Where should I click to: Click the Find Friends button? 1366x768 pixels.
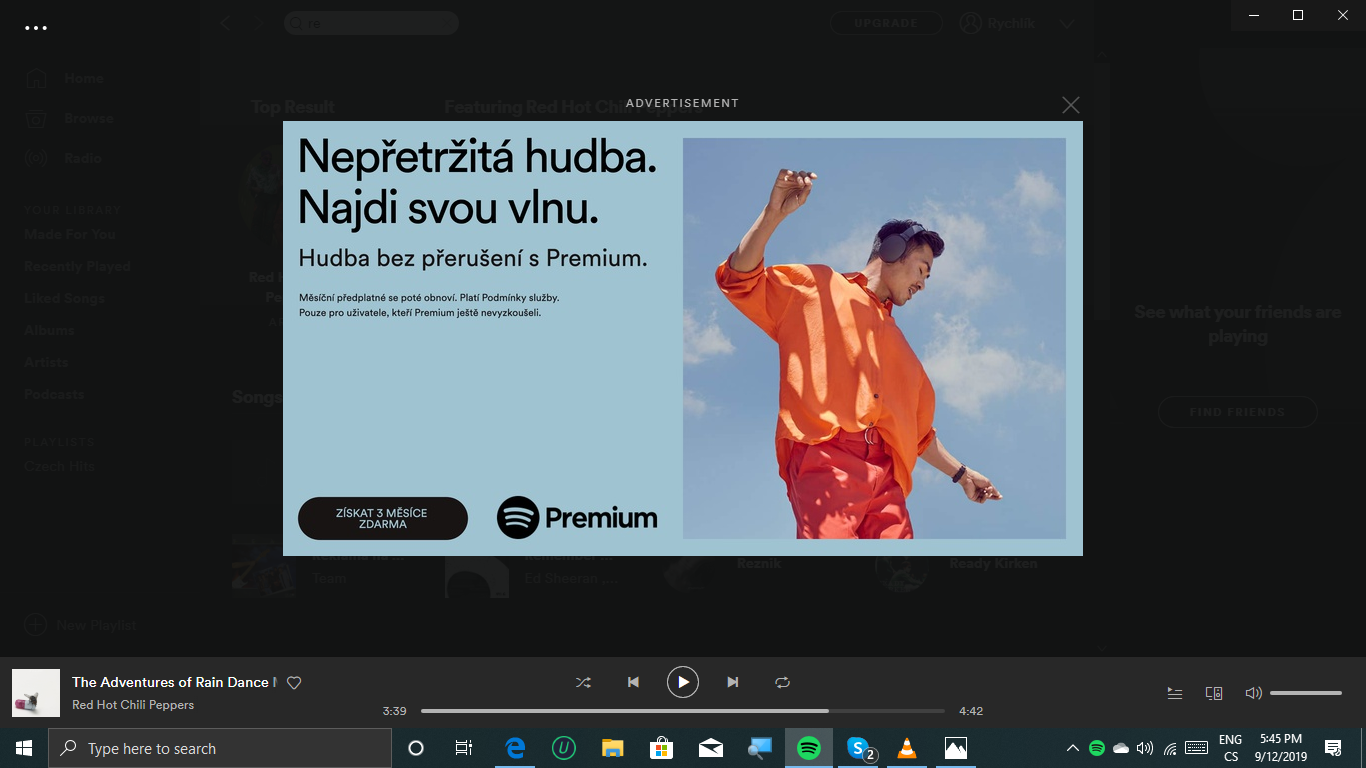[1238, 412]
